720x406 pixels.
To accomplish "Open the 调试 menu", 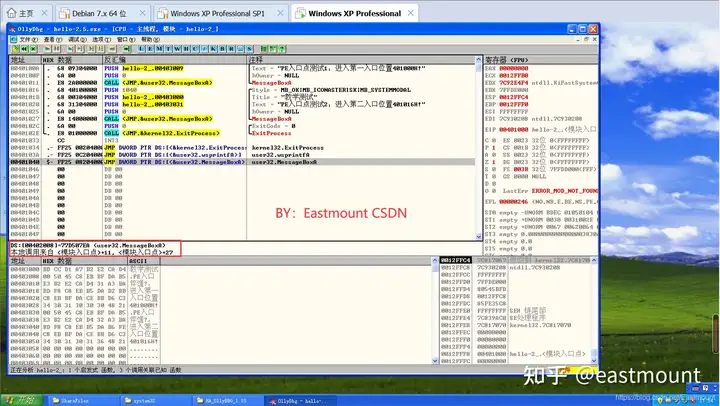I will point(77,39).
